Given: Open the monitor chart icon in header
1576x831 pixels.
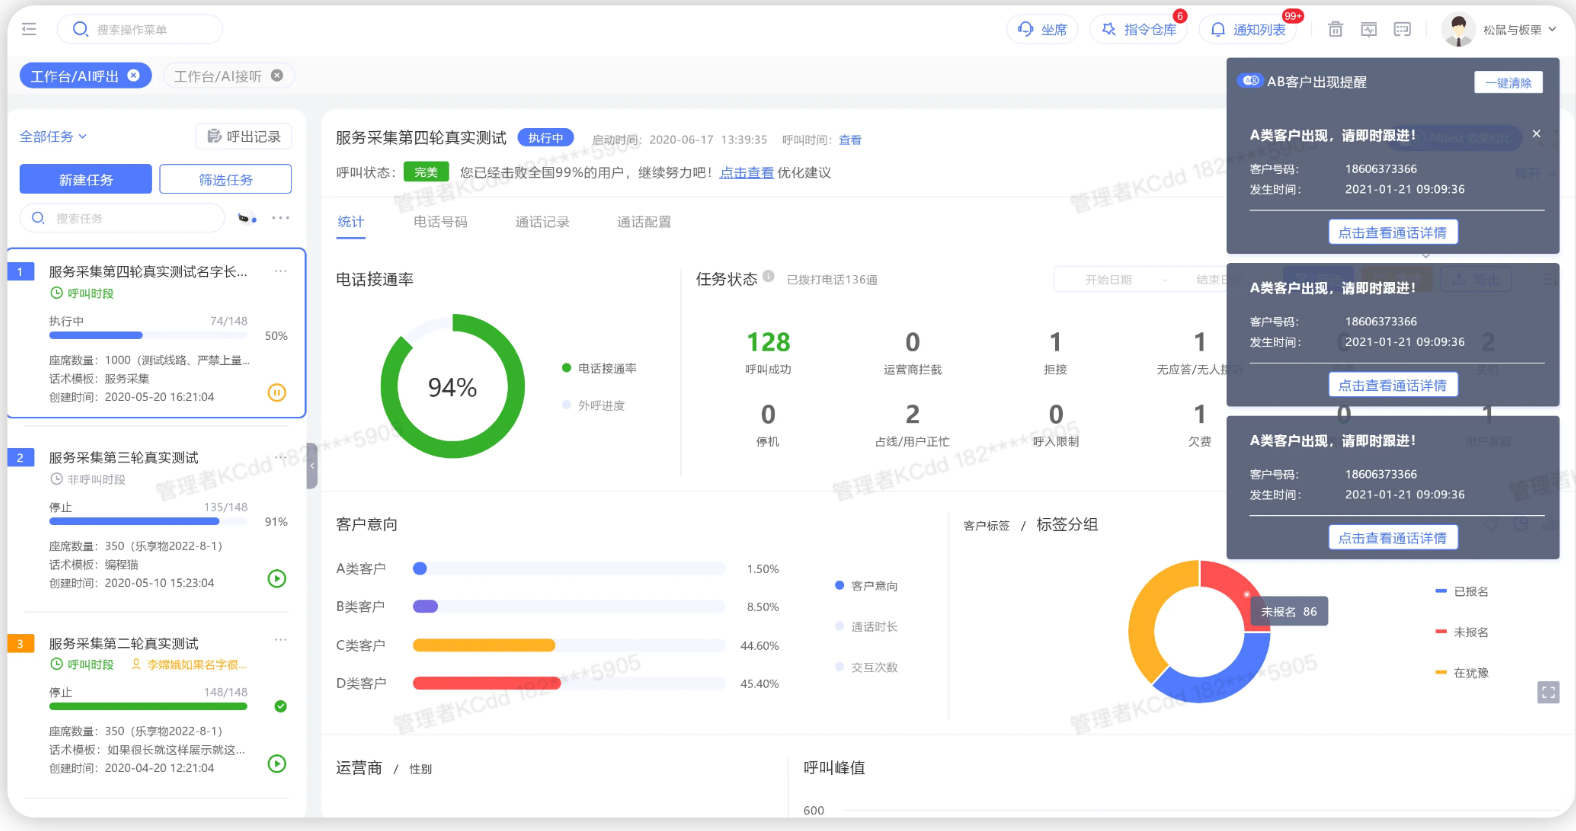Looking at the screenshot, I should pyautogui.click(x=1369, y=29).
